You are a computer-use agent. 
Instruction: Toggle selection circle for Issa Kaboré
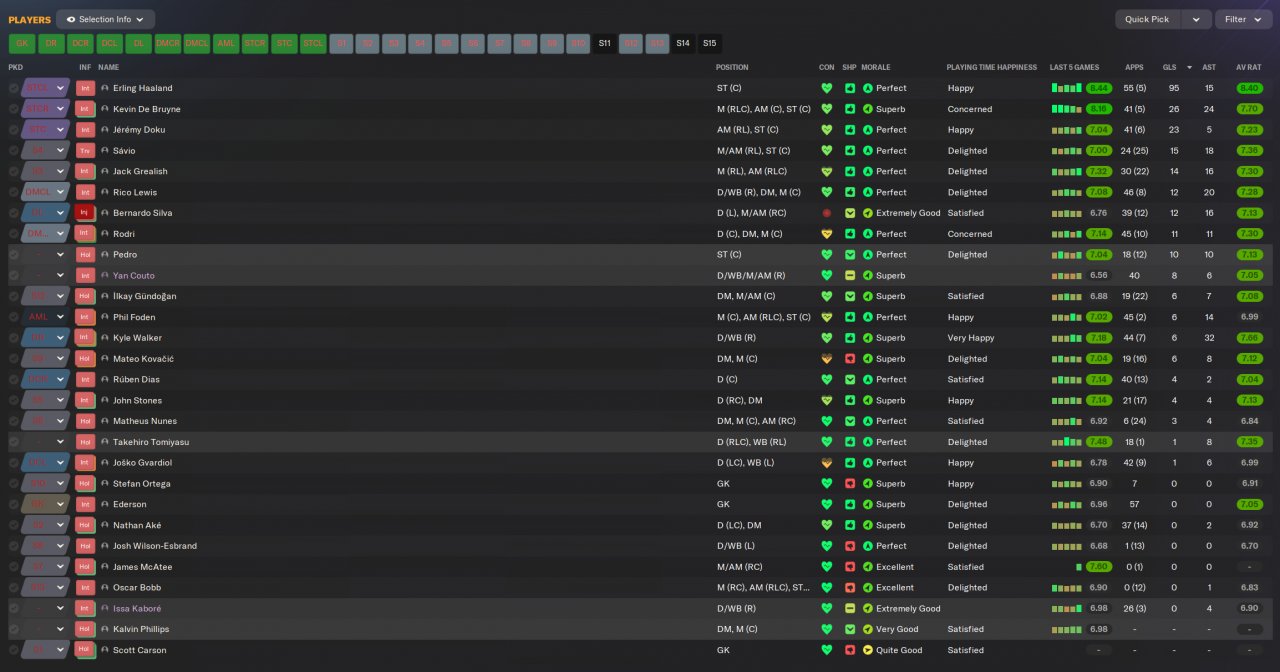(14, 609)
